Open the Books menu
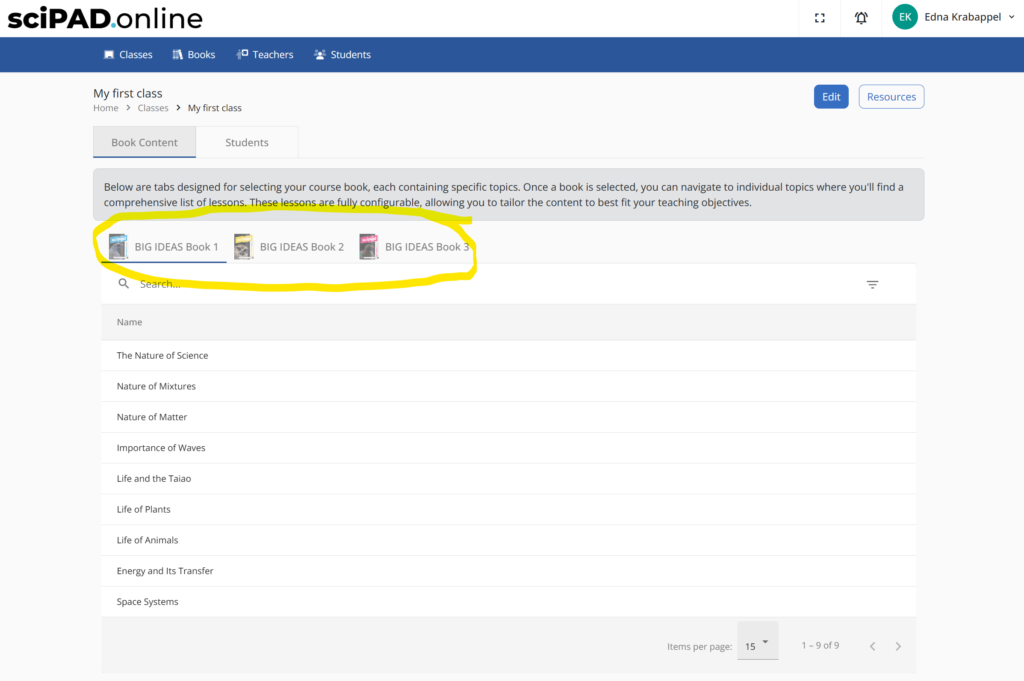The width and height of the screenshot is (1024, 681). click(x=194, y=55)
